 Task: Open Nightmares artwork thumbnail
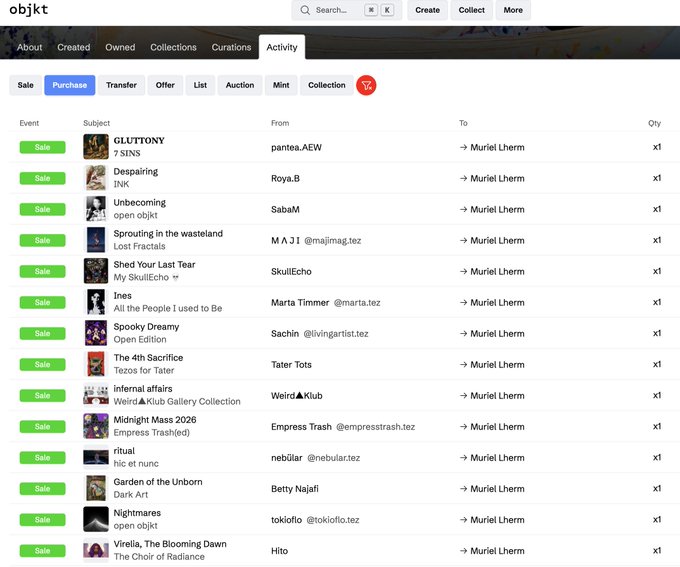click(96, 519)
